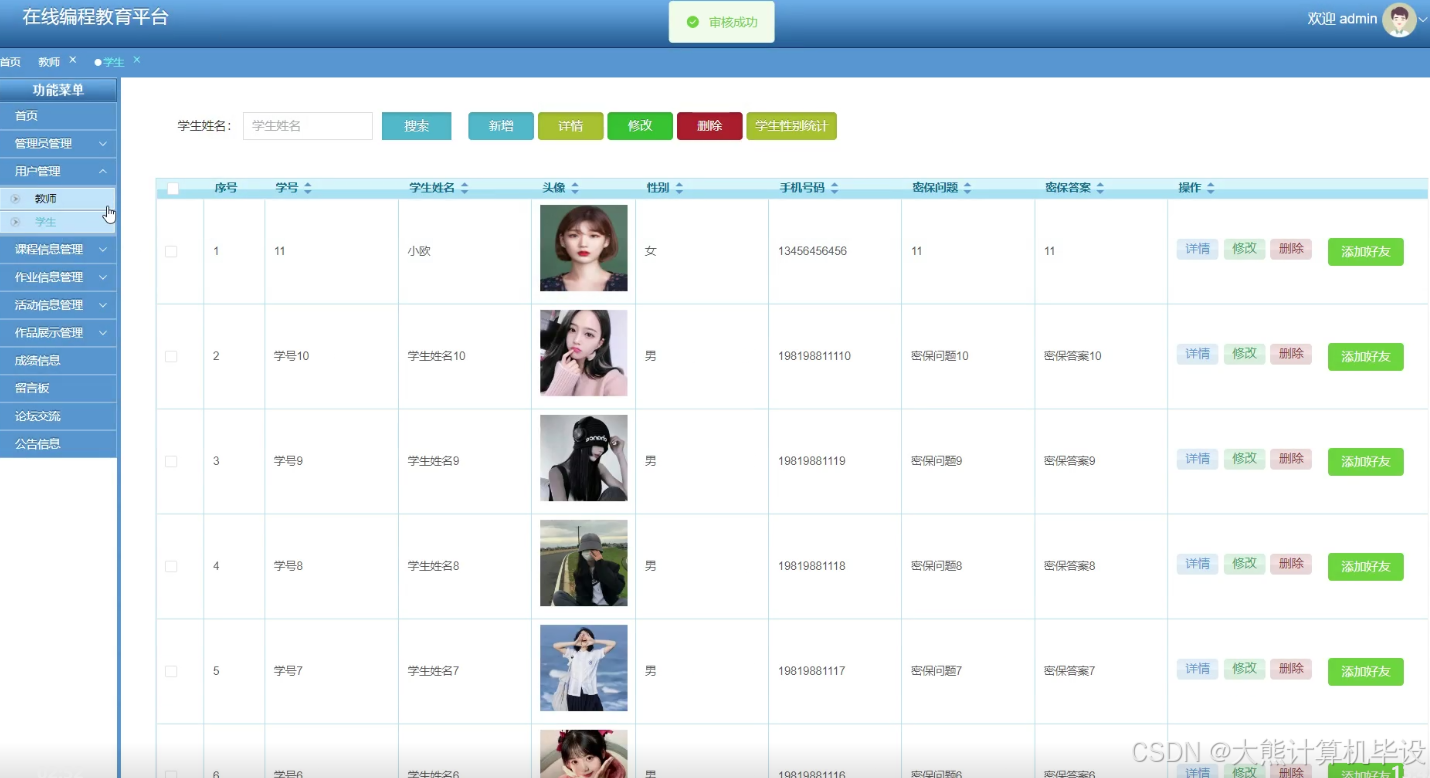Open avatar photo of 学生姓名9
The width and height of the screenshot is (1430, 778).
[x=584, y=458]
